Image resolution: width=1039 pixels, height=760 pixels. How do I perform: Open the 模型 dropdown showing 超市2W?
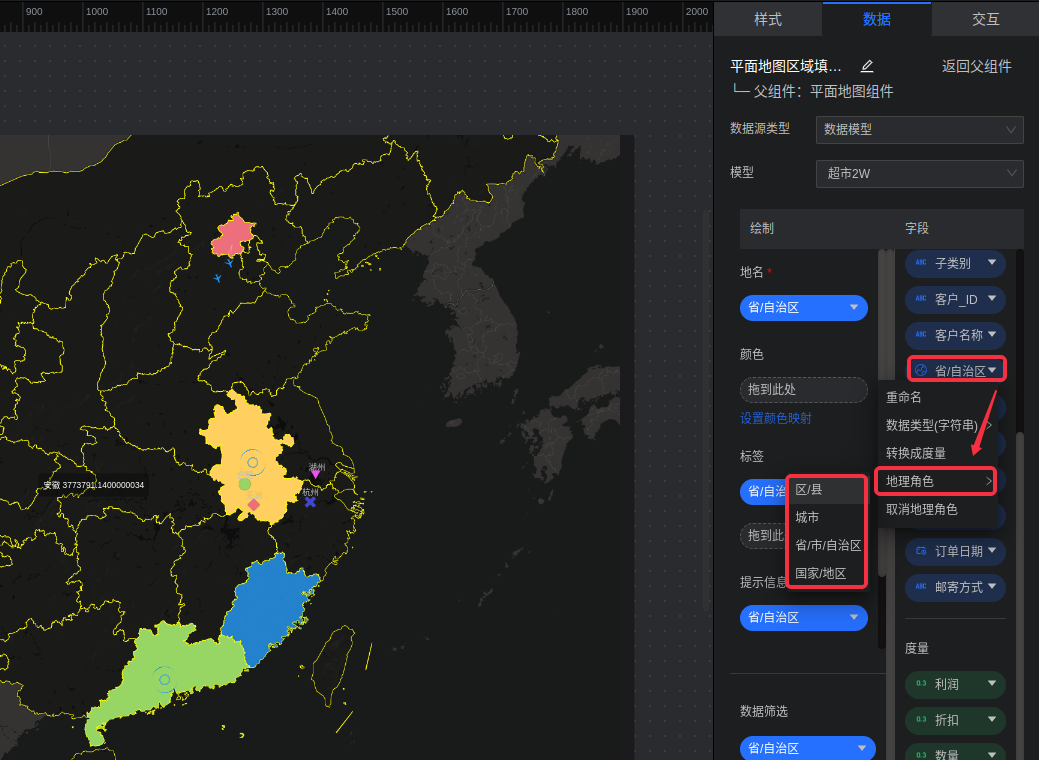pyautogui.click(x=919, y=174)
